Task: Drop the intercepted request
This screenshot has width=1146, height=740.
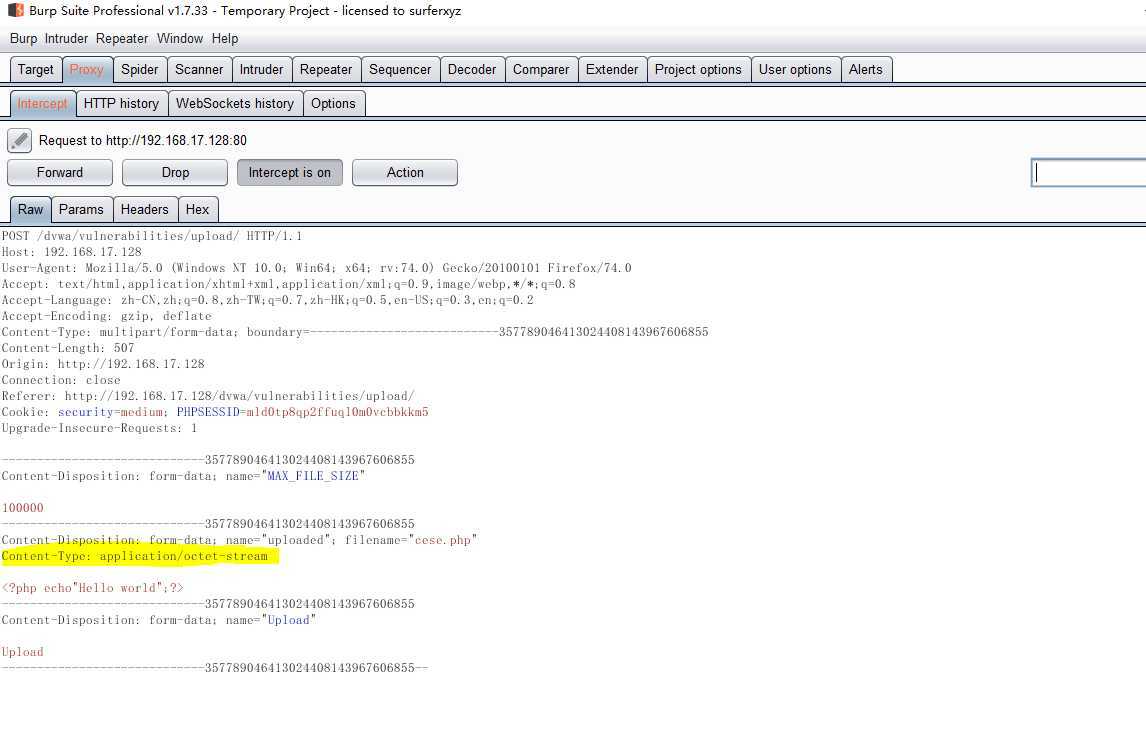Action: [175, 173]
